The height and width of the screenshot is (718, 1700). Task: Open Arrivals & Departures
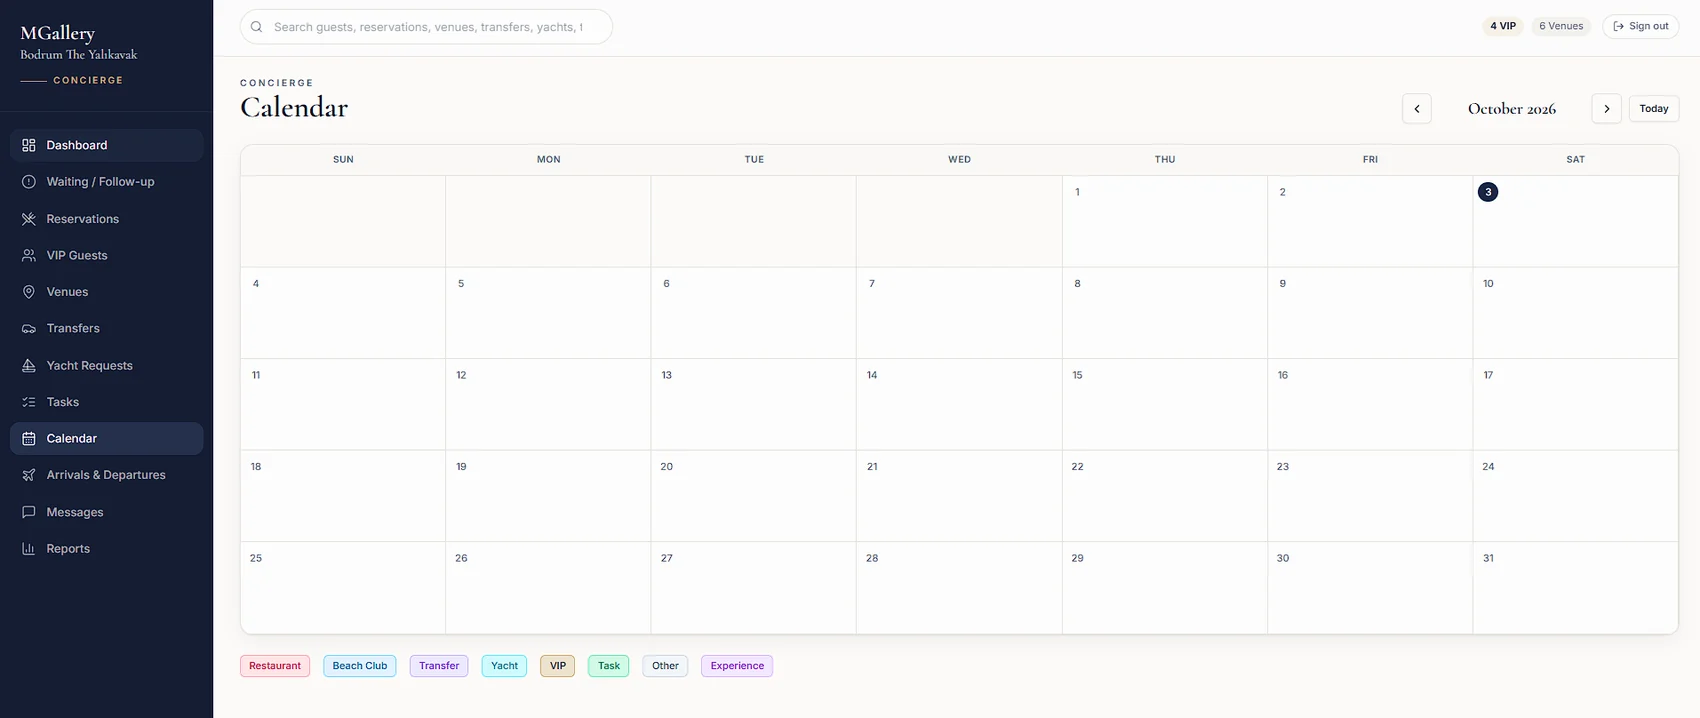[107, 475]
